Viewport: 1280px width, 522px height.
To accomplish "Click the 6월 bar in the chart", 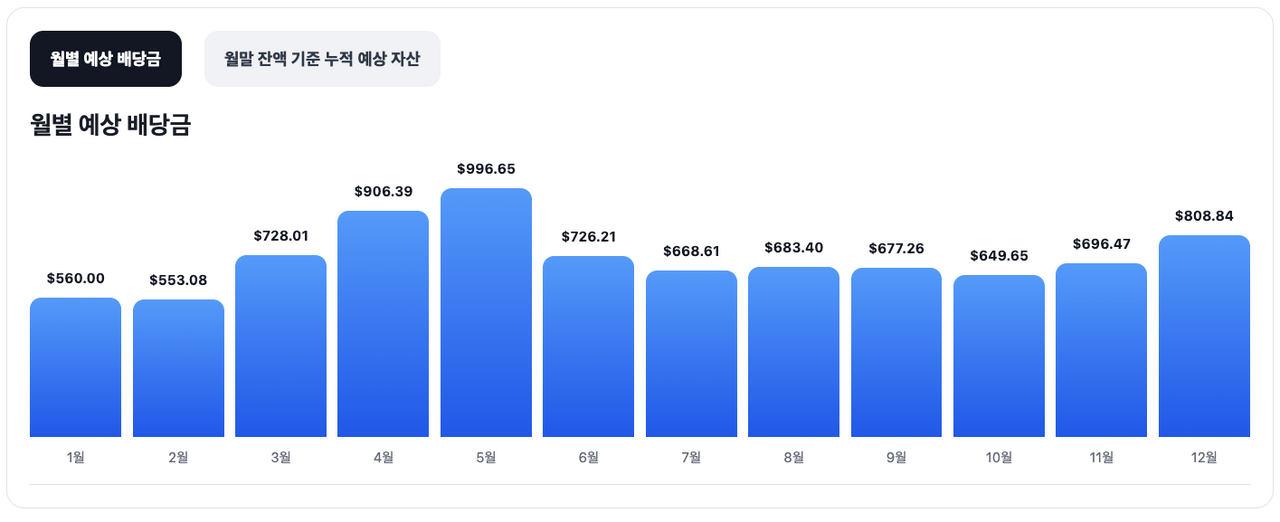I will [x=588, y=347].
